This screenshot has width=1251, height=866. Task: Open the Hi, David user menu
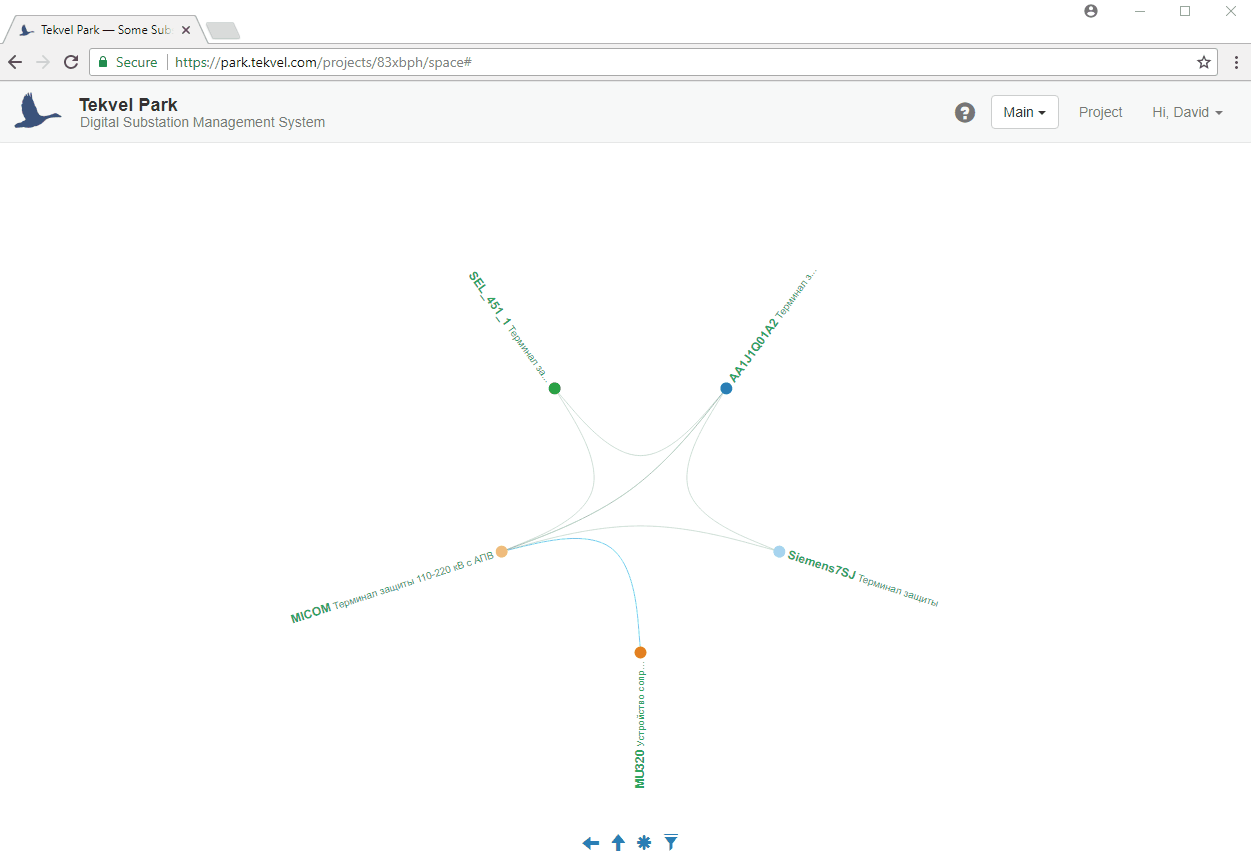coord(1187,112)
